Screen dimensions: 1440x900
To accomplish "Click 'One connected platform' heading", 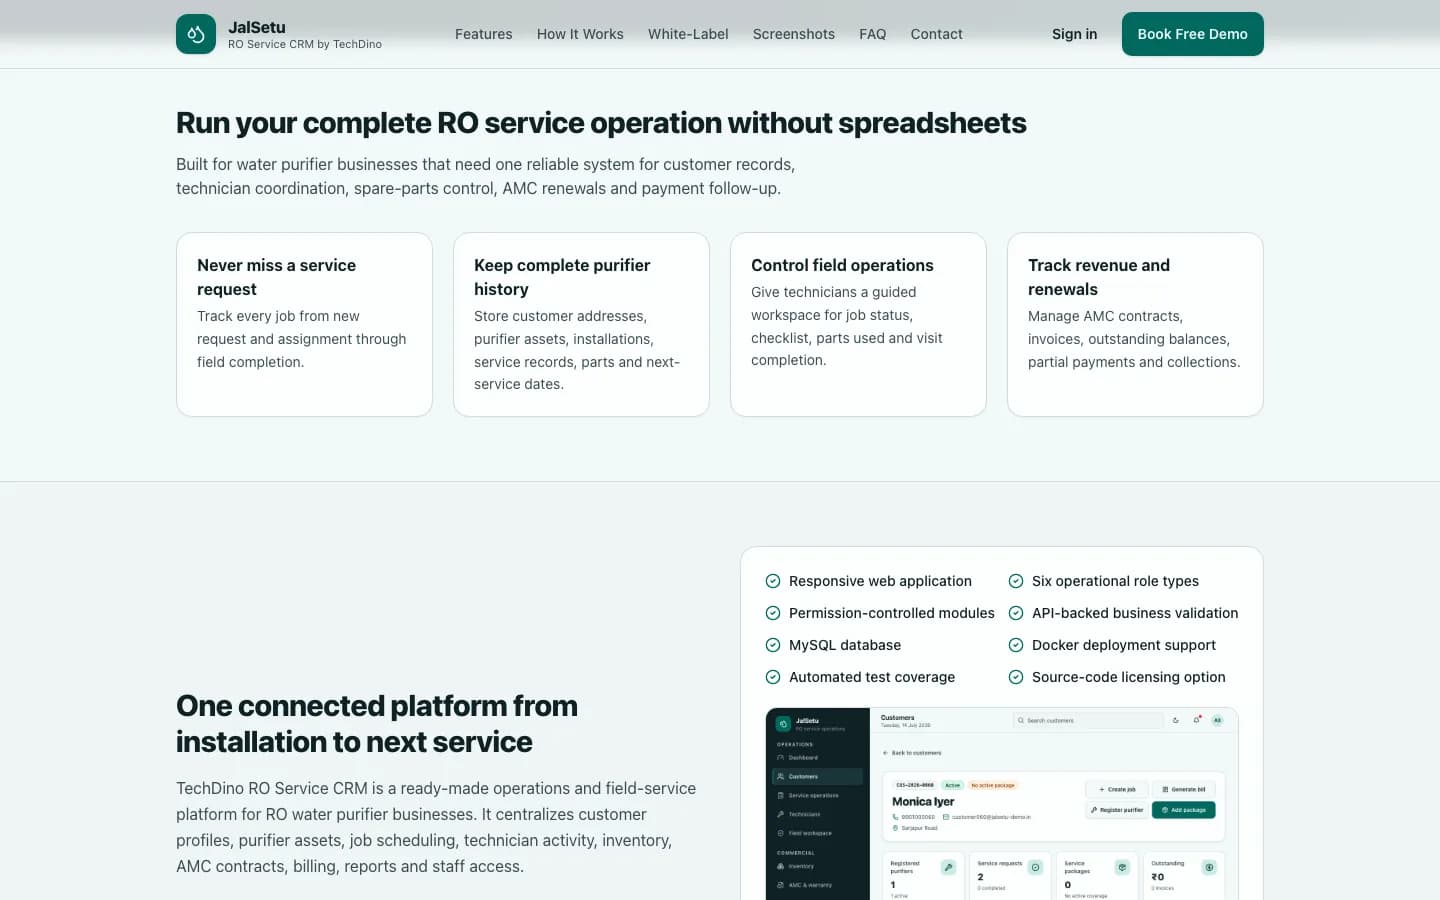I will [377, 724].
